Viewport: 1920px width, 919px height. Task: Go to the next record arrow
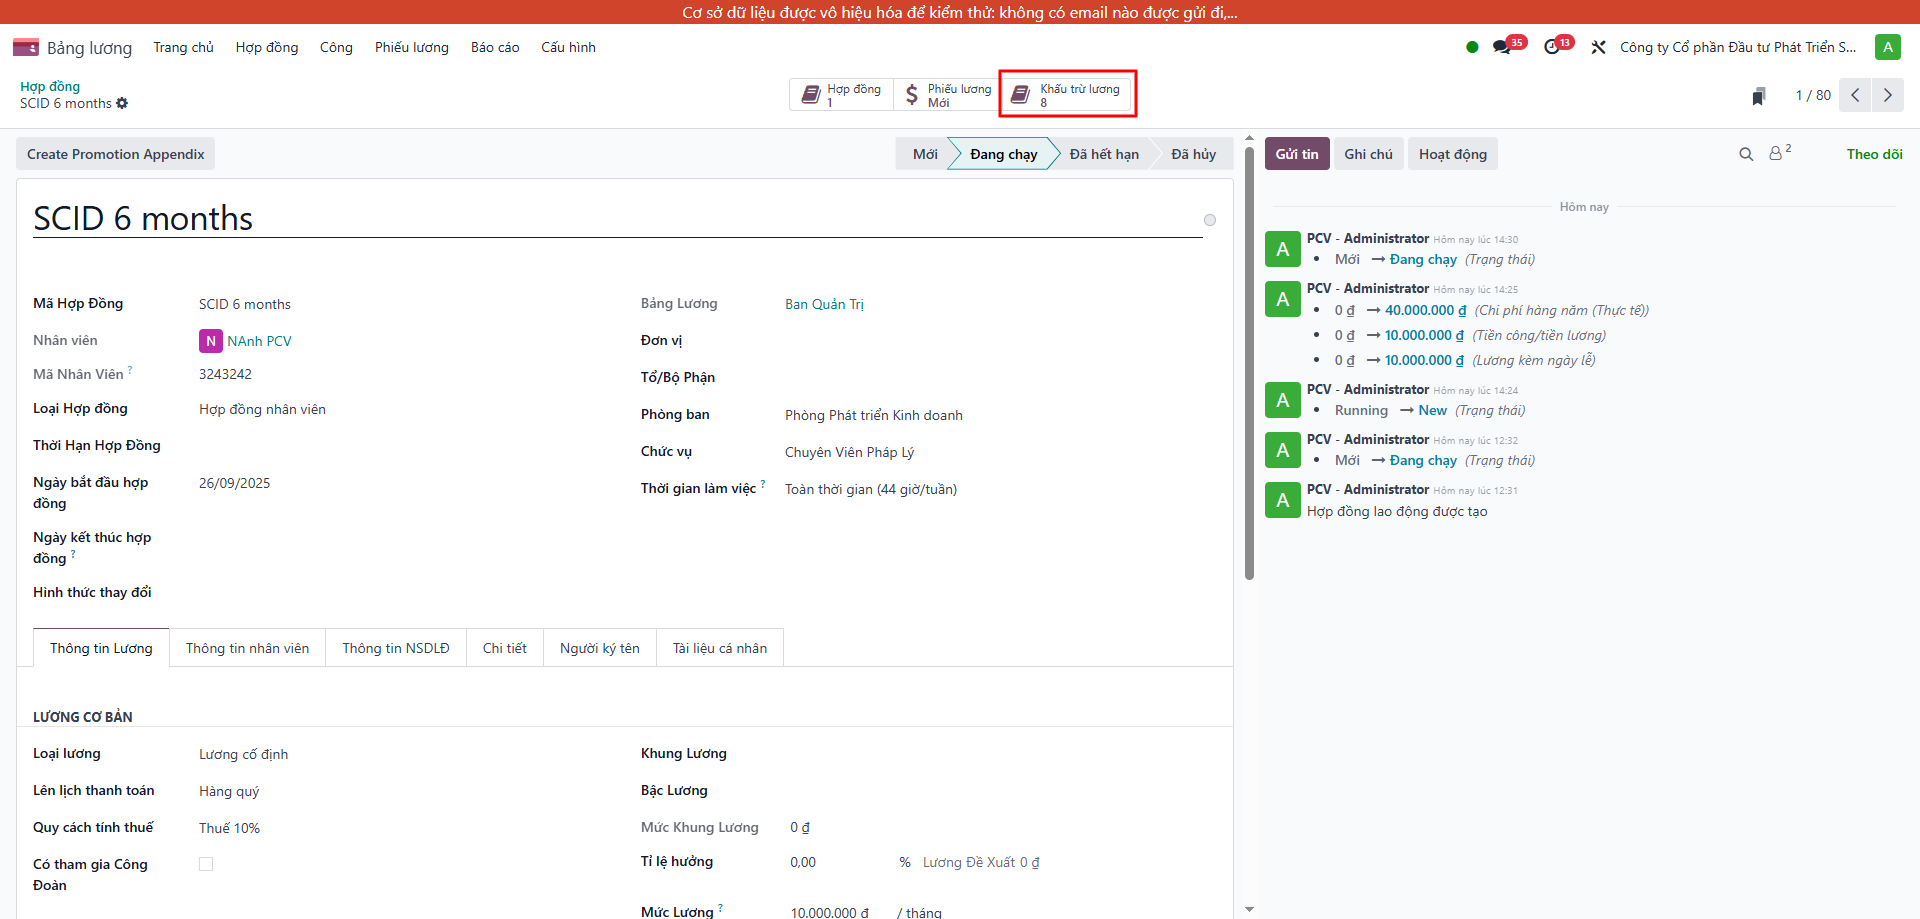point(1888,95)
